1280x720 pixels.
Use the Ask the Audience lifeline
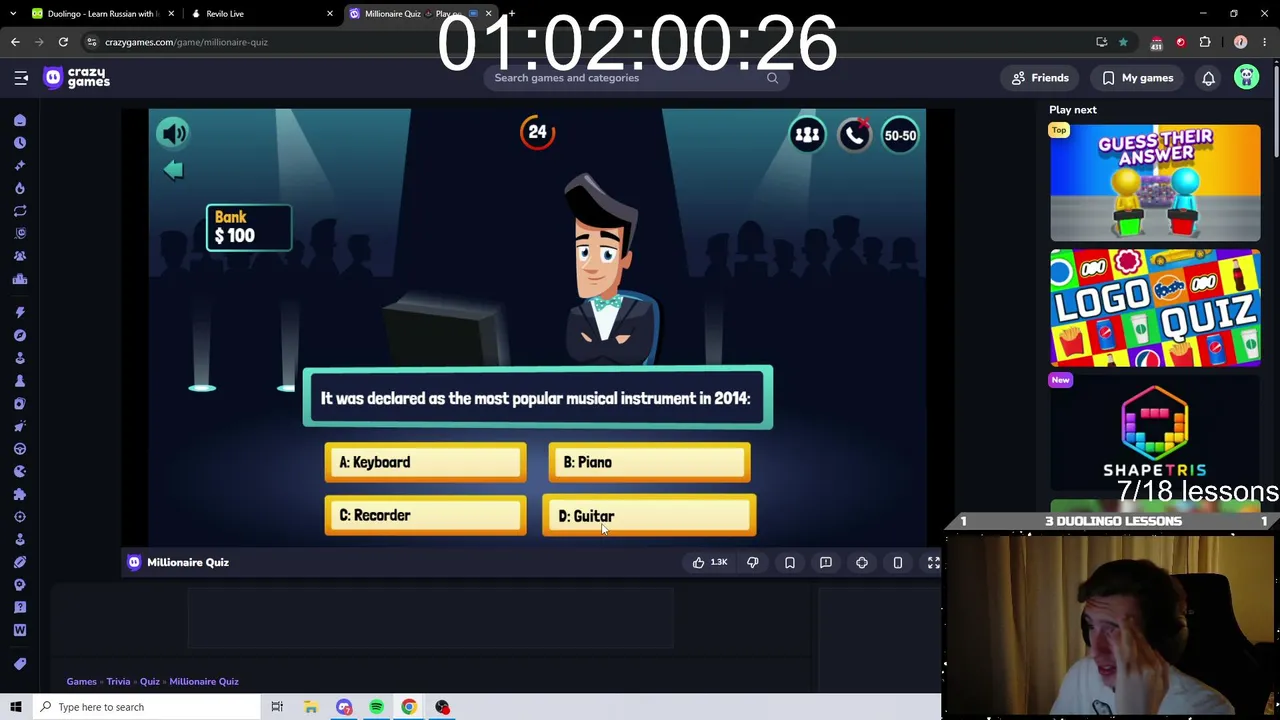pyautogui.click(x=807, y=135)
